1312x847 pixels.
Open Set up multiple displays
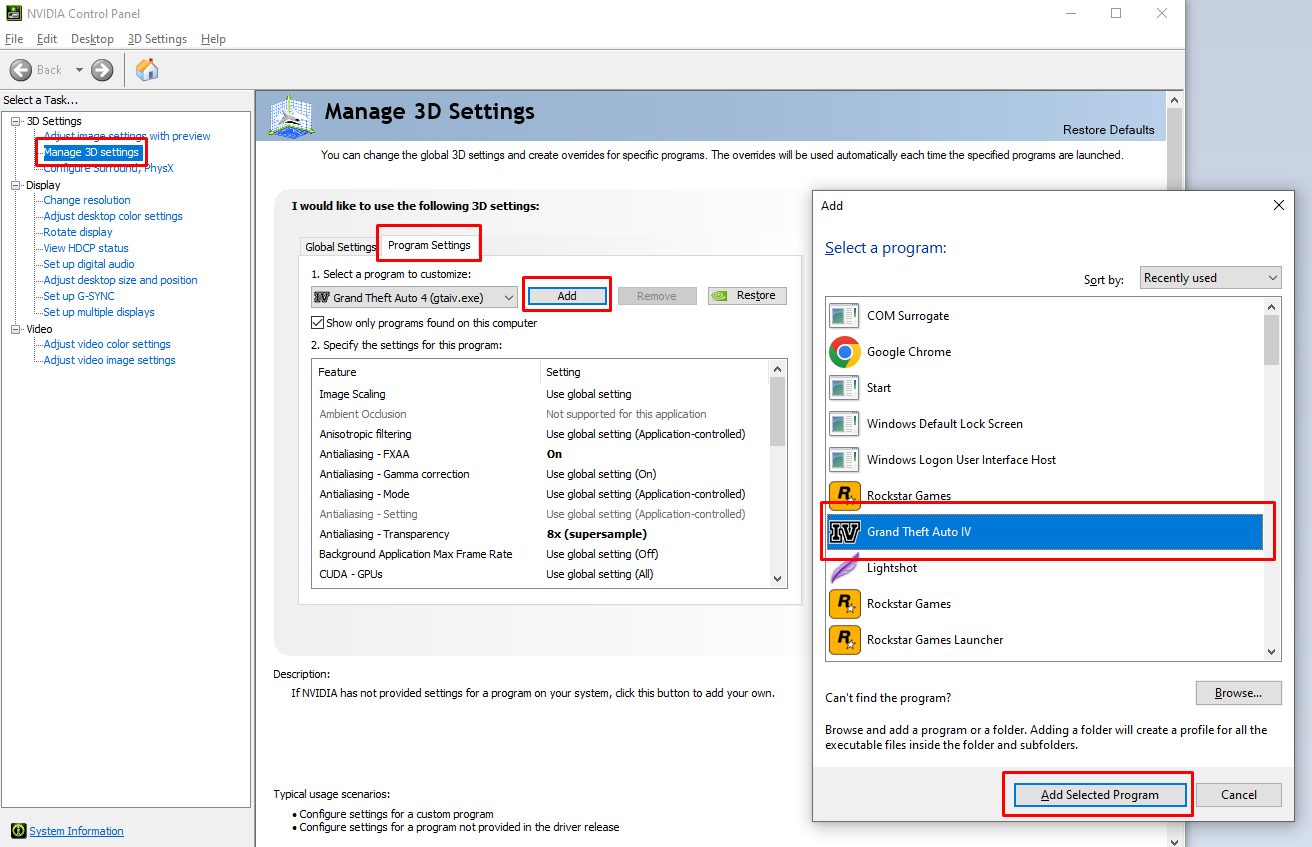click(x=99, y=312)
